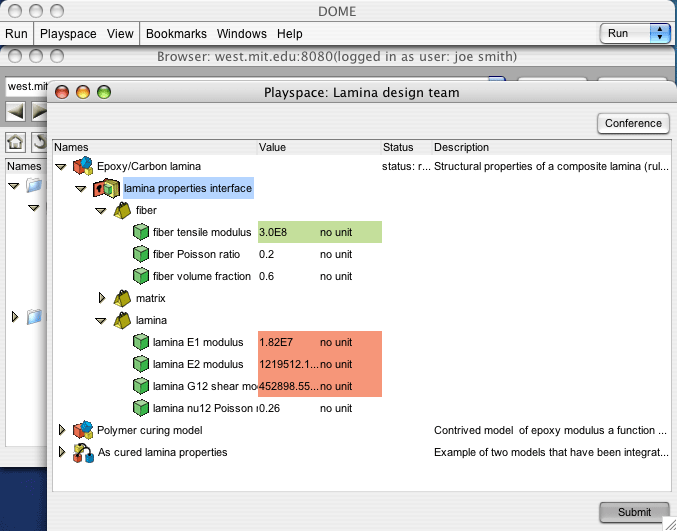
Task: Click the fiber tensile modulus cube icon
Action: click(x=141, y=232)
